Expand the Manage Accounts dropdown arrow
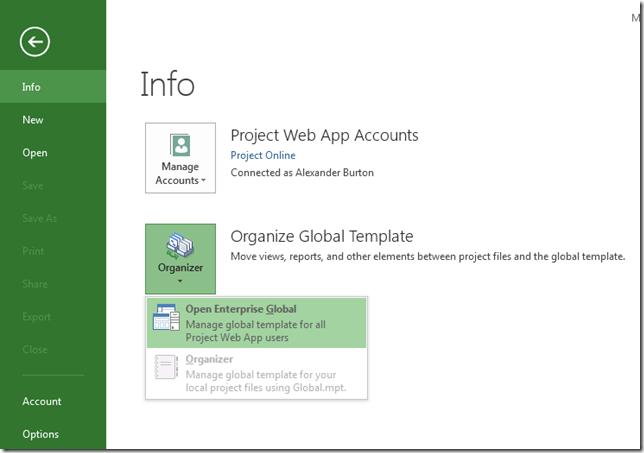This screenshot has width=644, height=453. (x=203, y=181)
